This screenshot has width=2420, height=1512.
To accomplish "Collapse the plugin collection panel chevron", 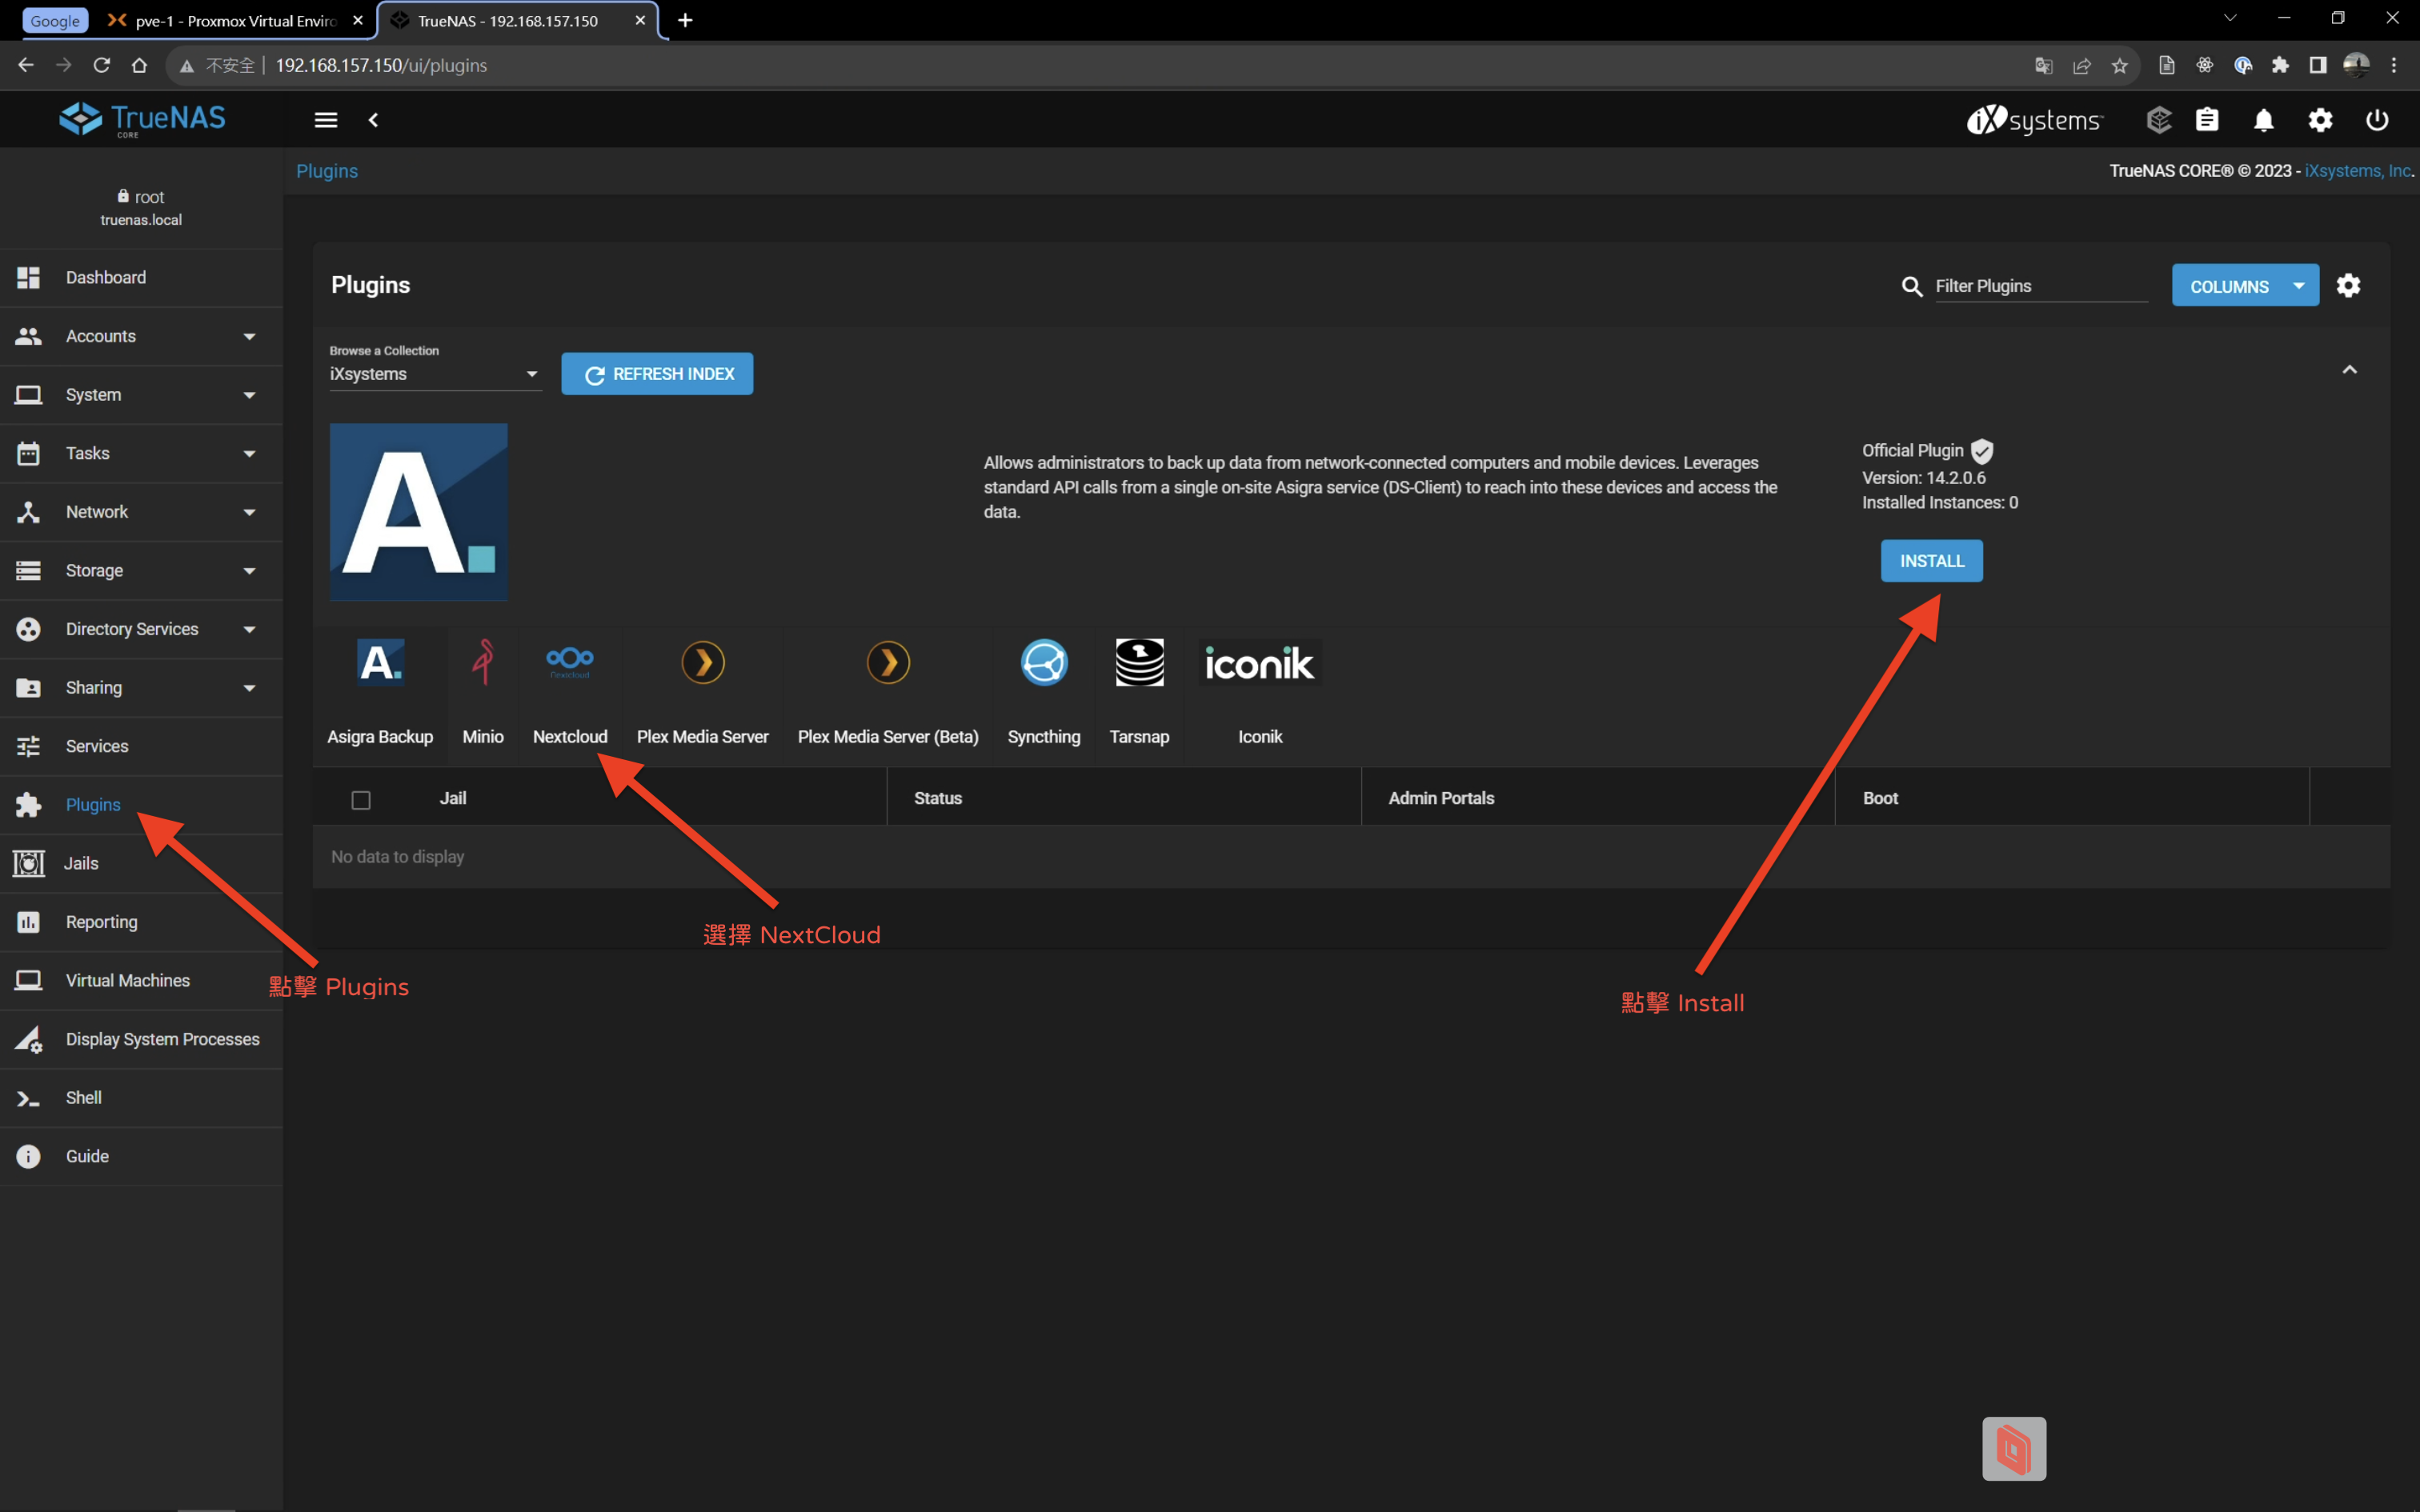I will (x=2349, y=370).
